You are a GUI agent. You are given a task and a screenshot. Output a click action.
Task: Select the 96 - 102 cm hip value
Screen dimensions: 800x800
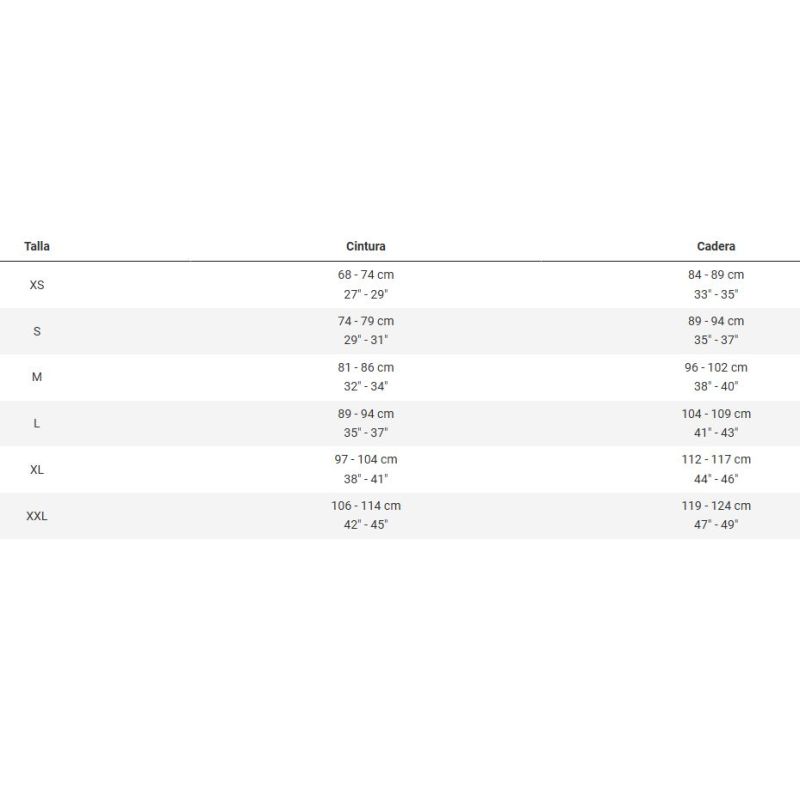(x=716, y=367)
